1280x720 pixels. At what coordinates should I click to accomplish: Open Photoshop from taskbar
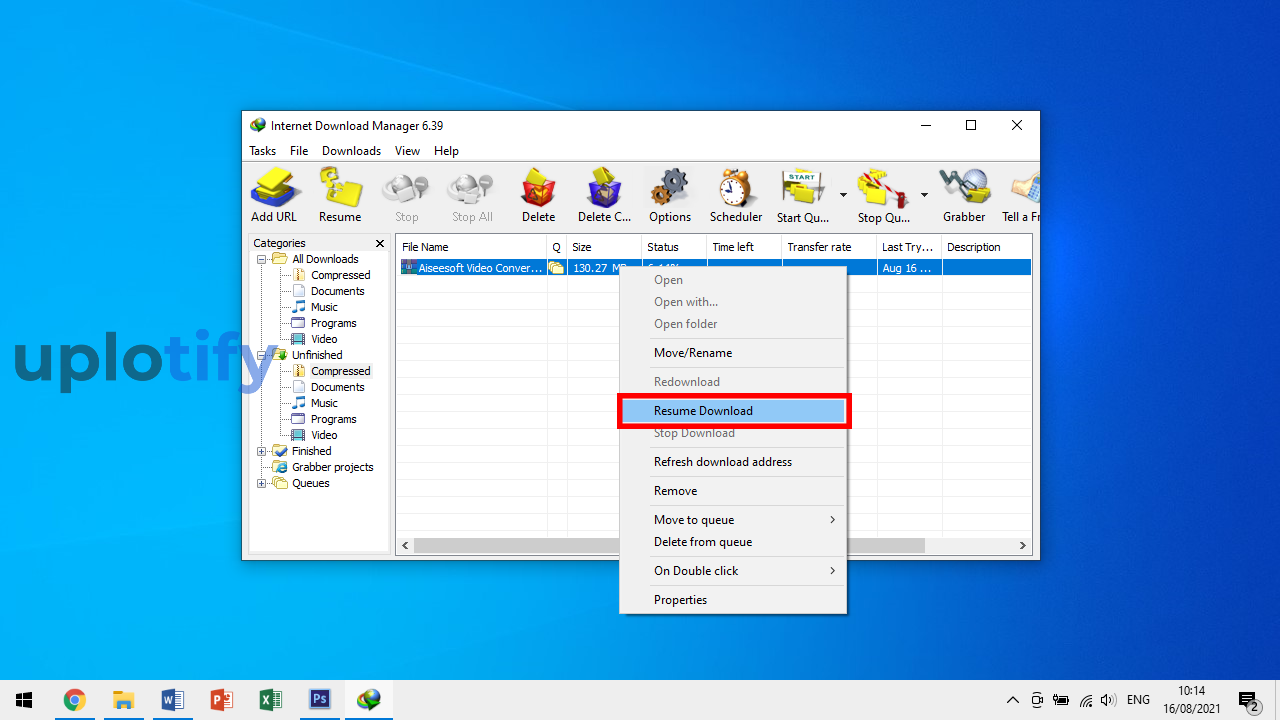tap(320, 700)
